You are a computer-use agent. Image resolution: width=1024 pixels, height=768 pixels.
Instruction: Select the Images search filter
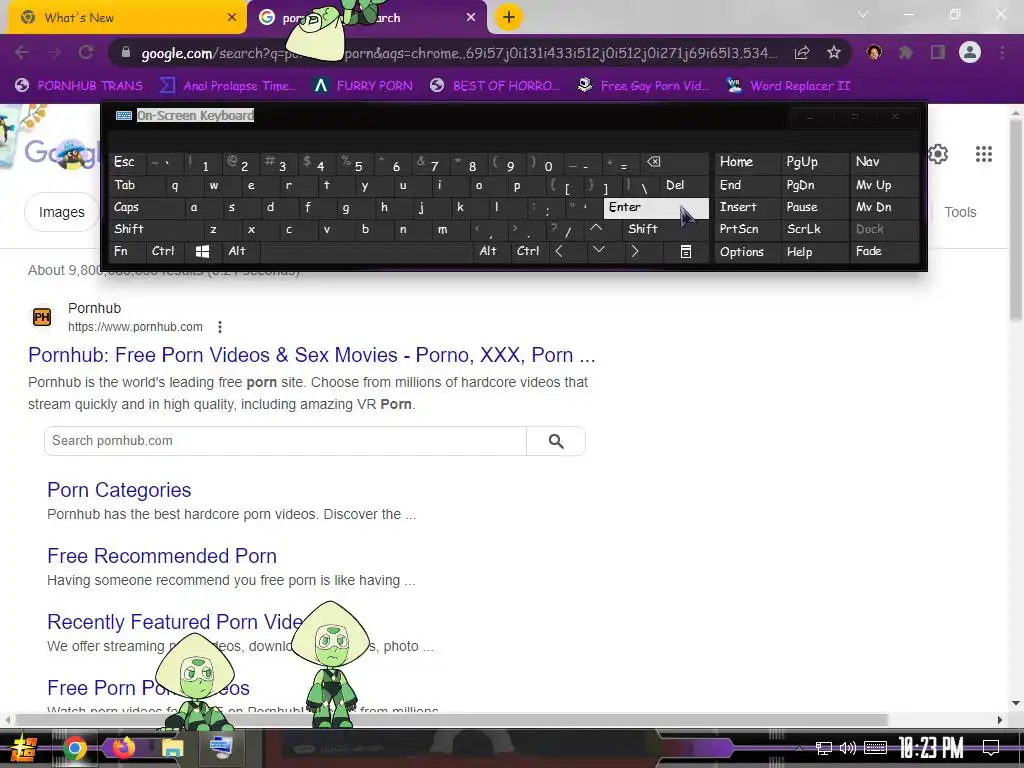tap(61, 212)
